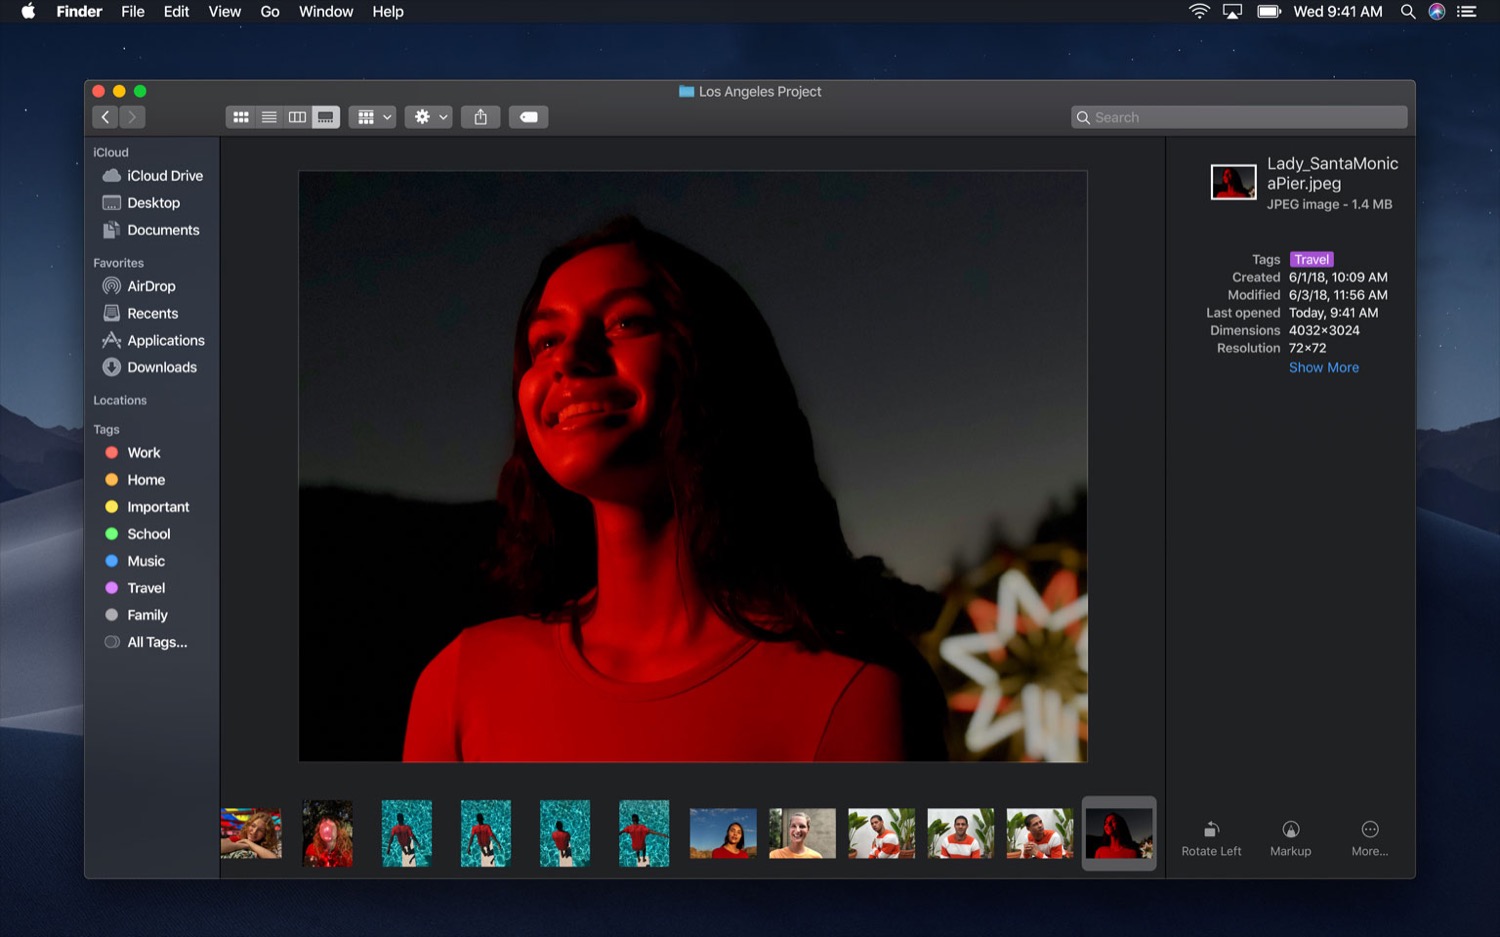The image size is (1500, 937).
Task: Open Recents in the sidebar
Action: point(140,313)
